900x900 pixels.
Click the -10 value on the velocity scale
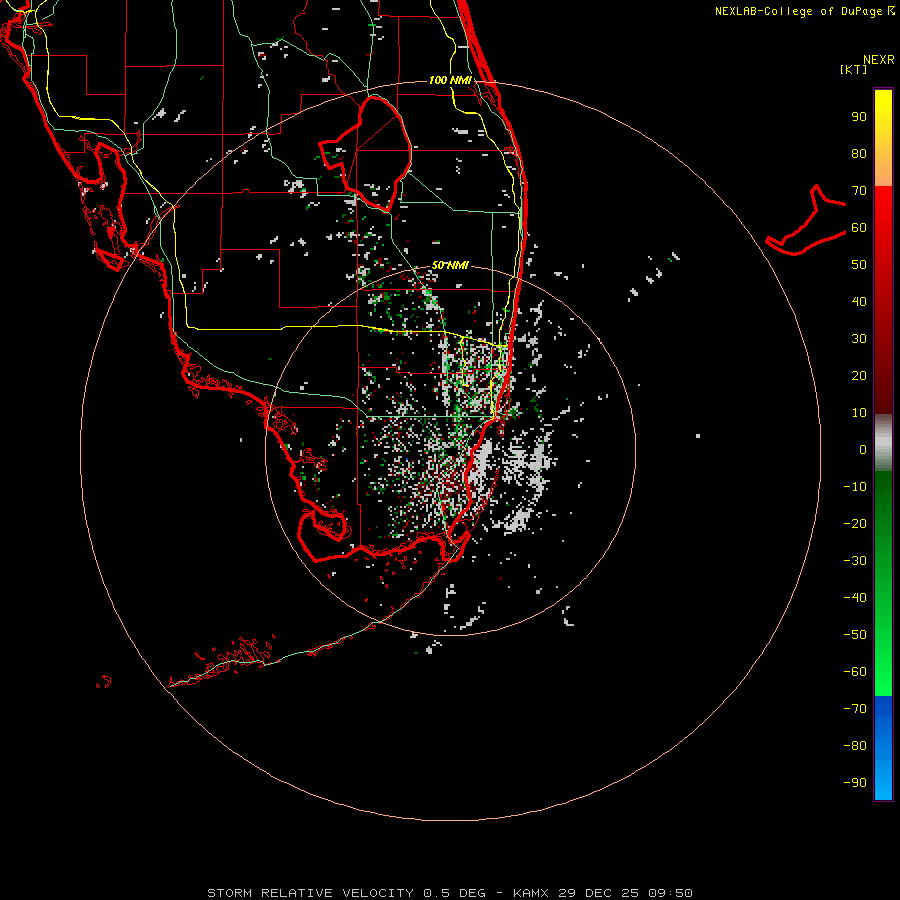[855, 487]
